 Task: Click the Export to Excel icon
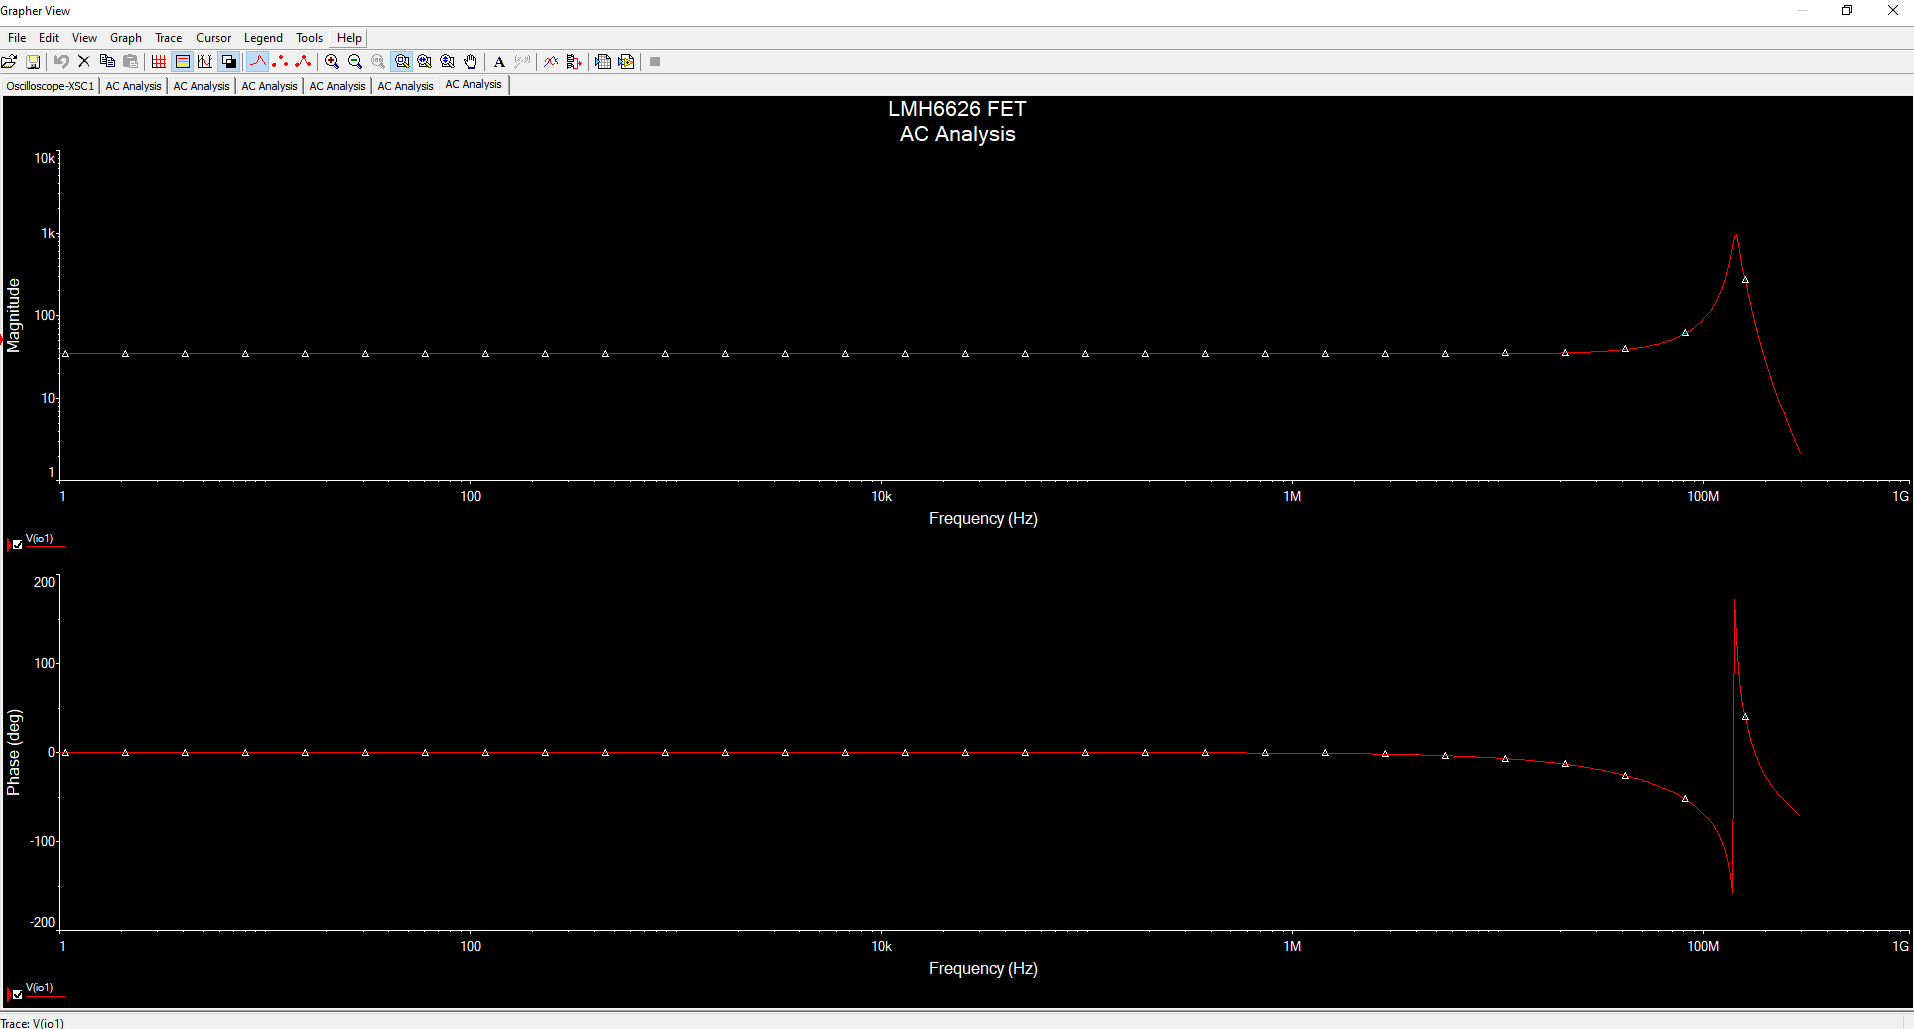pyautogui.click(x=603, y=62)
